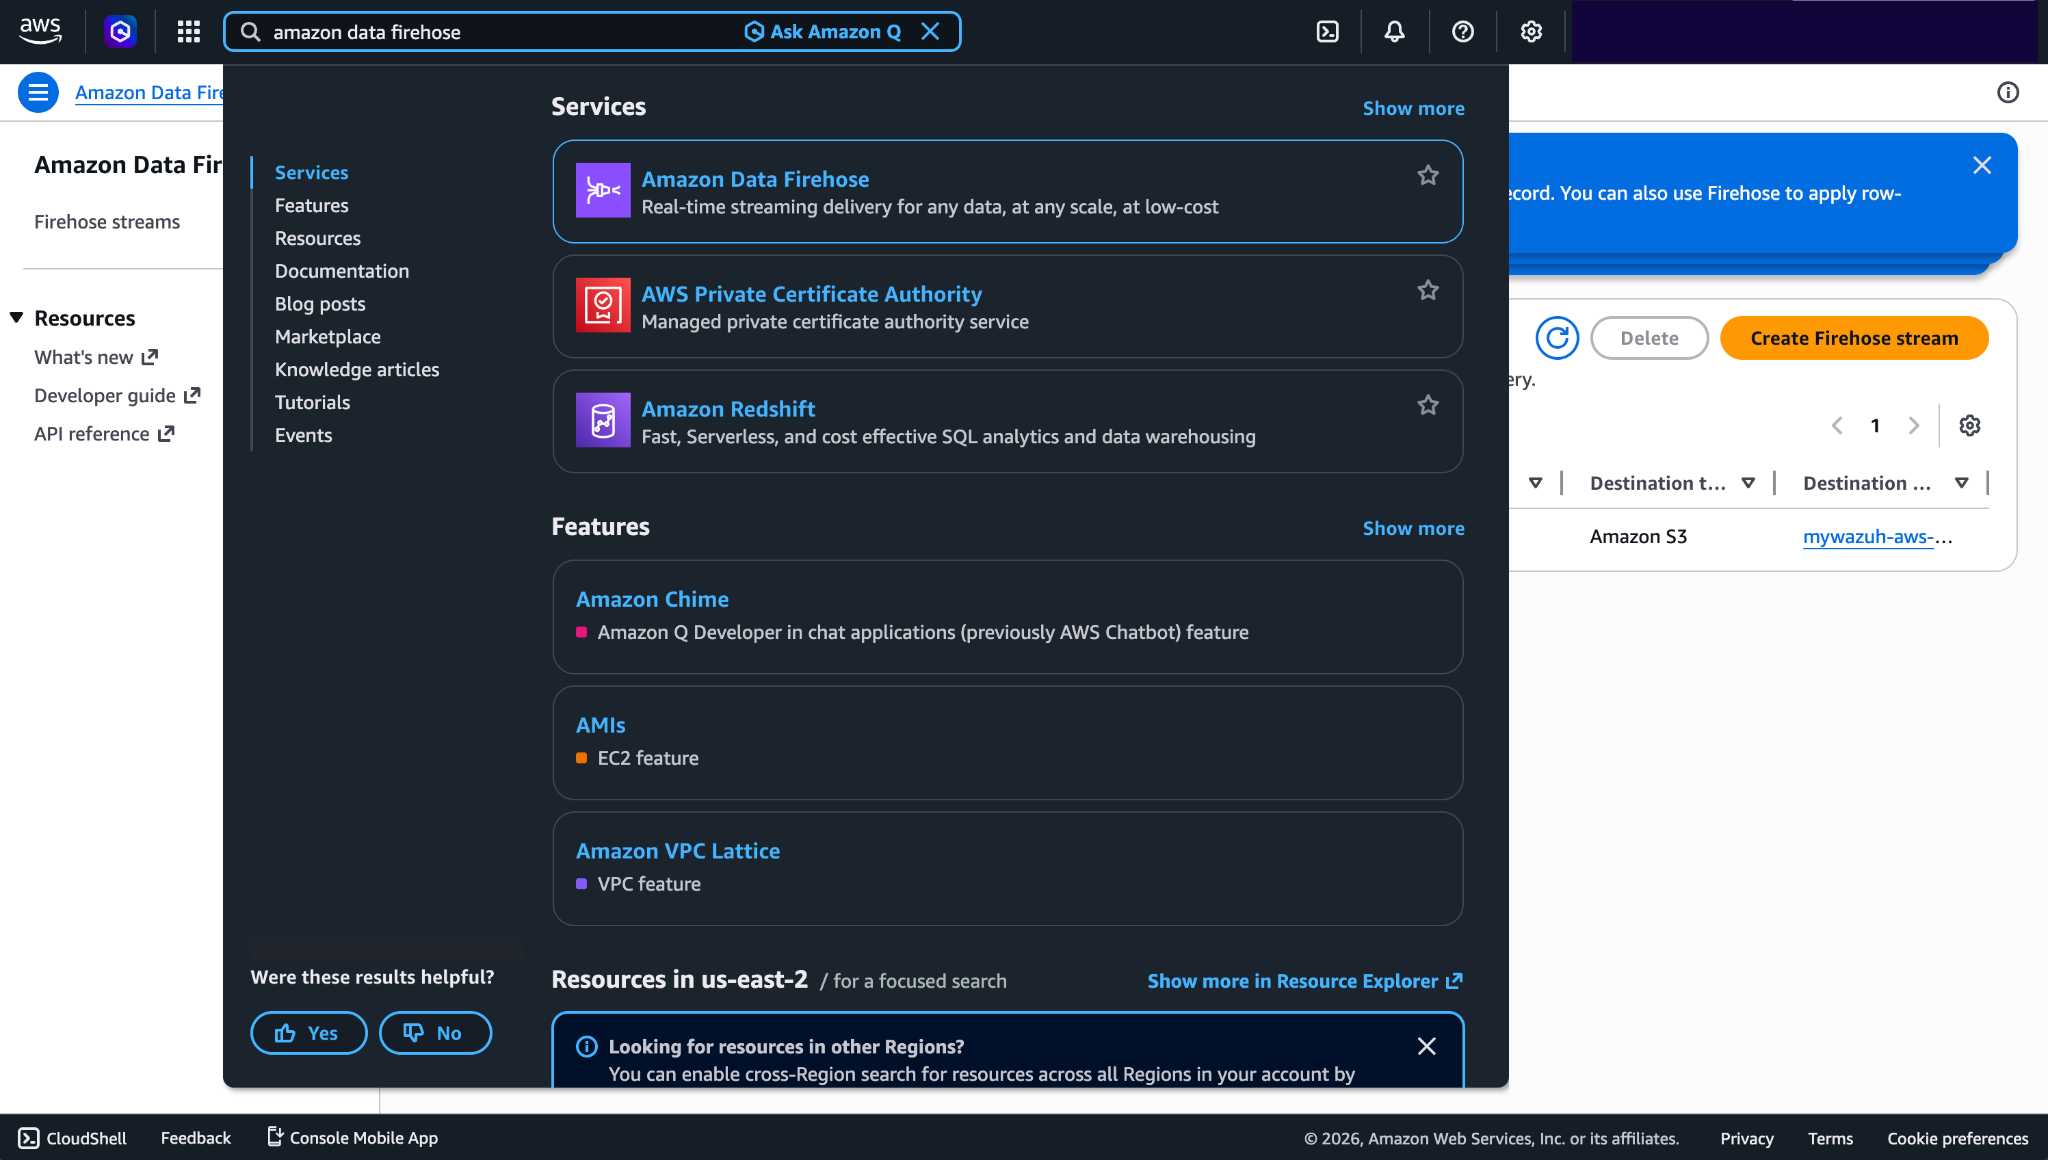Favorite Amazon Data Firehose with star
2048x1160 pixels.
[1428, 176]
